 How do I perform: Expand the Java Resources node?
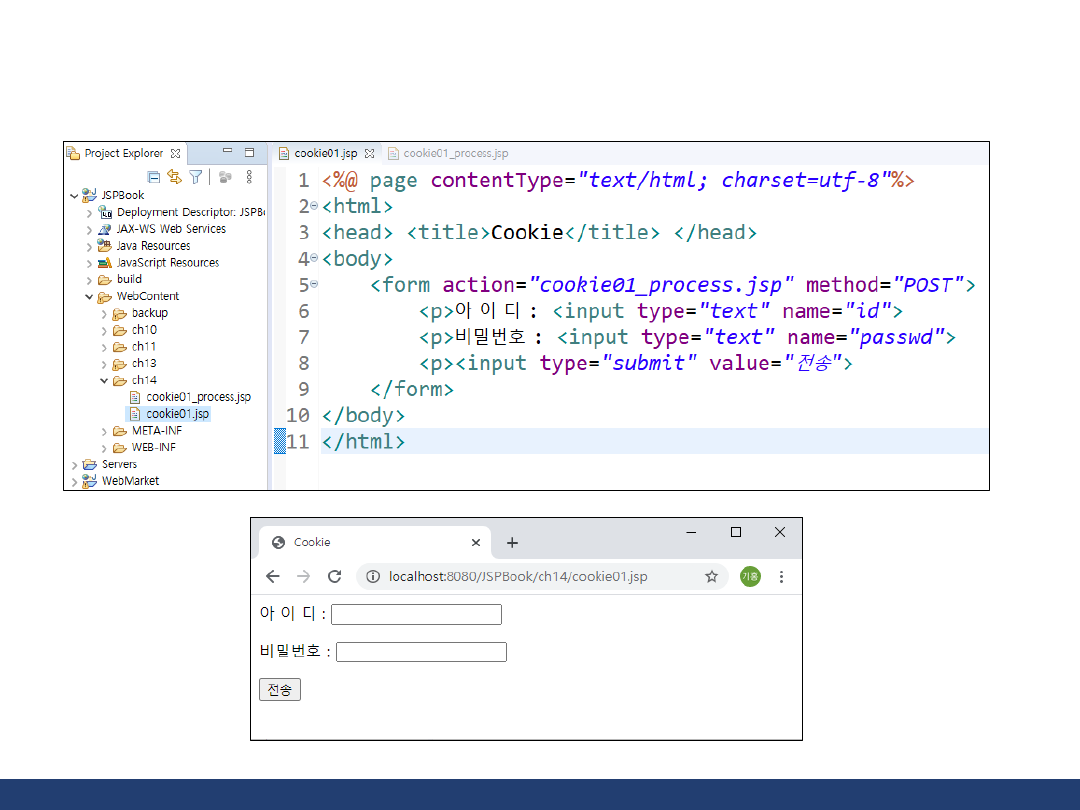[90, 247]
